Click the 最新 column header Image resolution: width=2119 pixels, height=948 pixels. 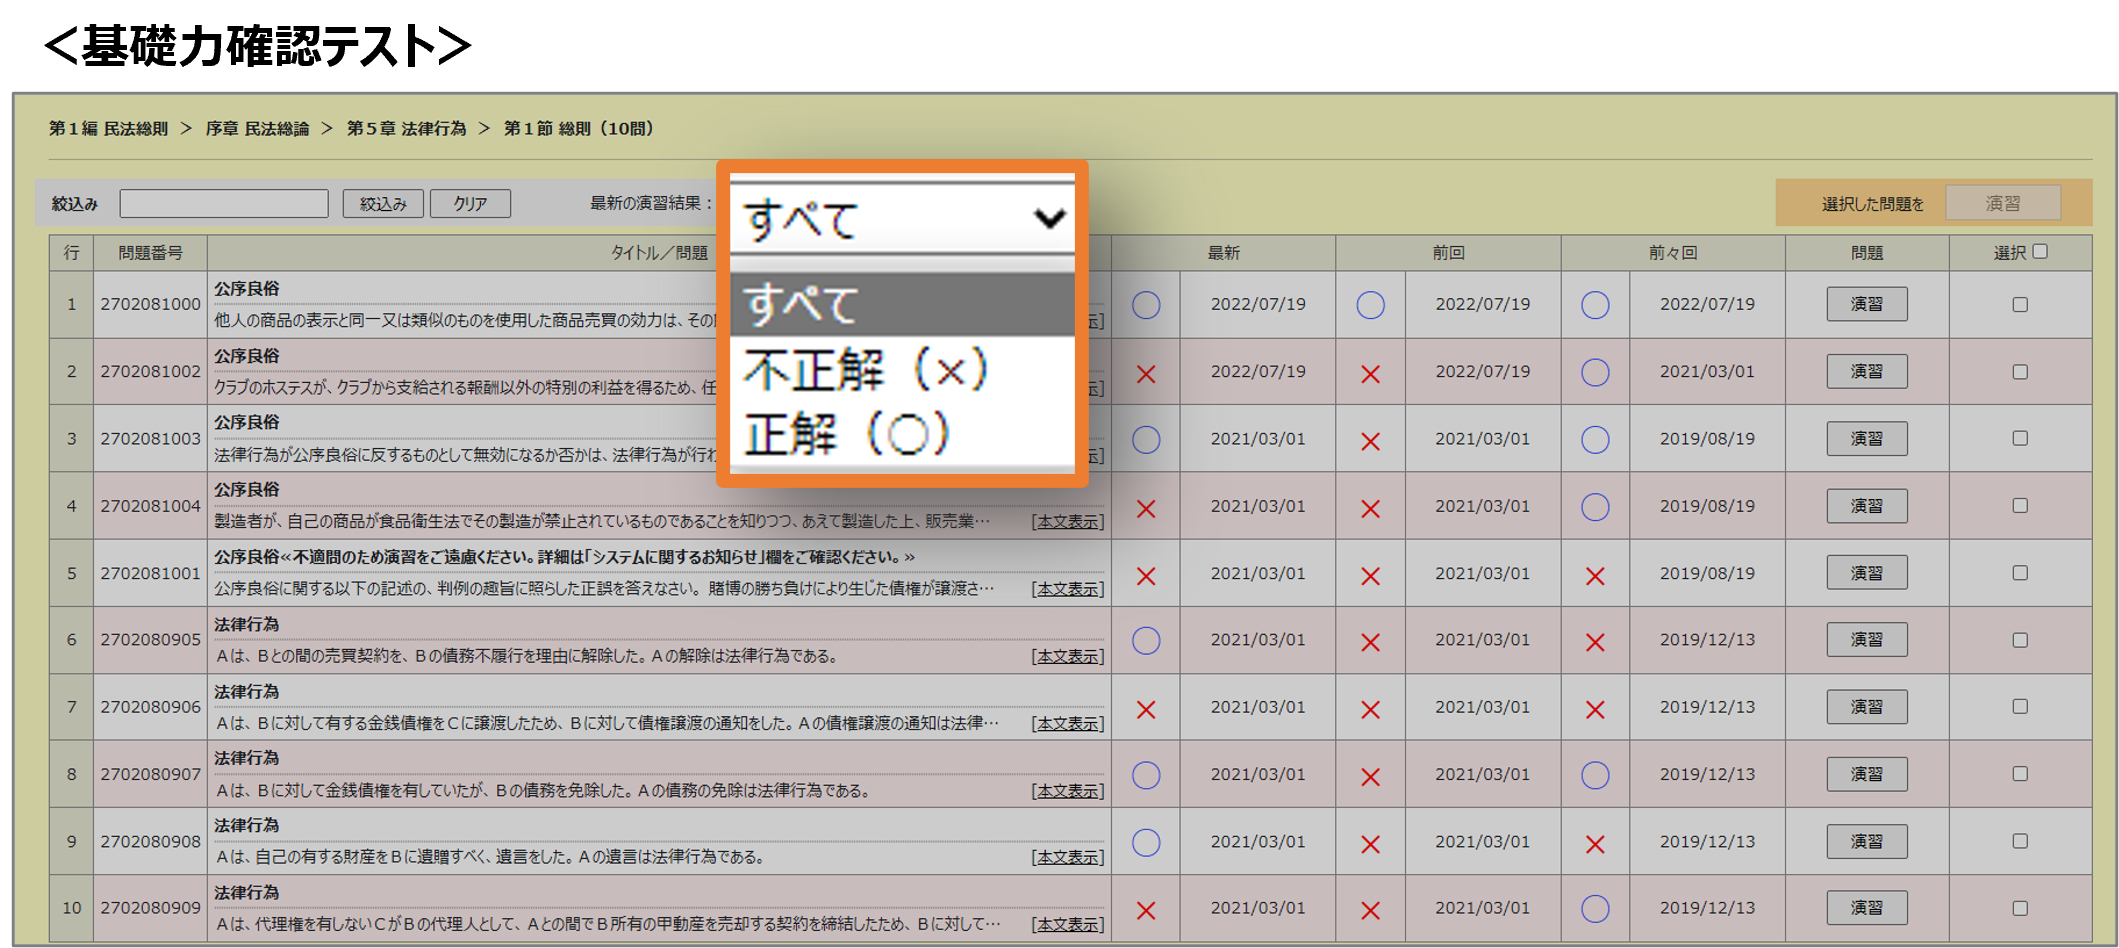tap(1223, 253)
